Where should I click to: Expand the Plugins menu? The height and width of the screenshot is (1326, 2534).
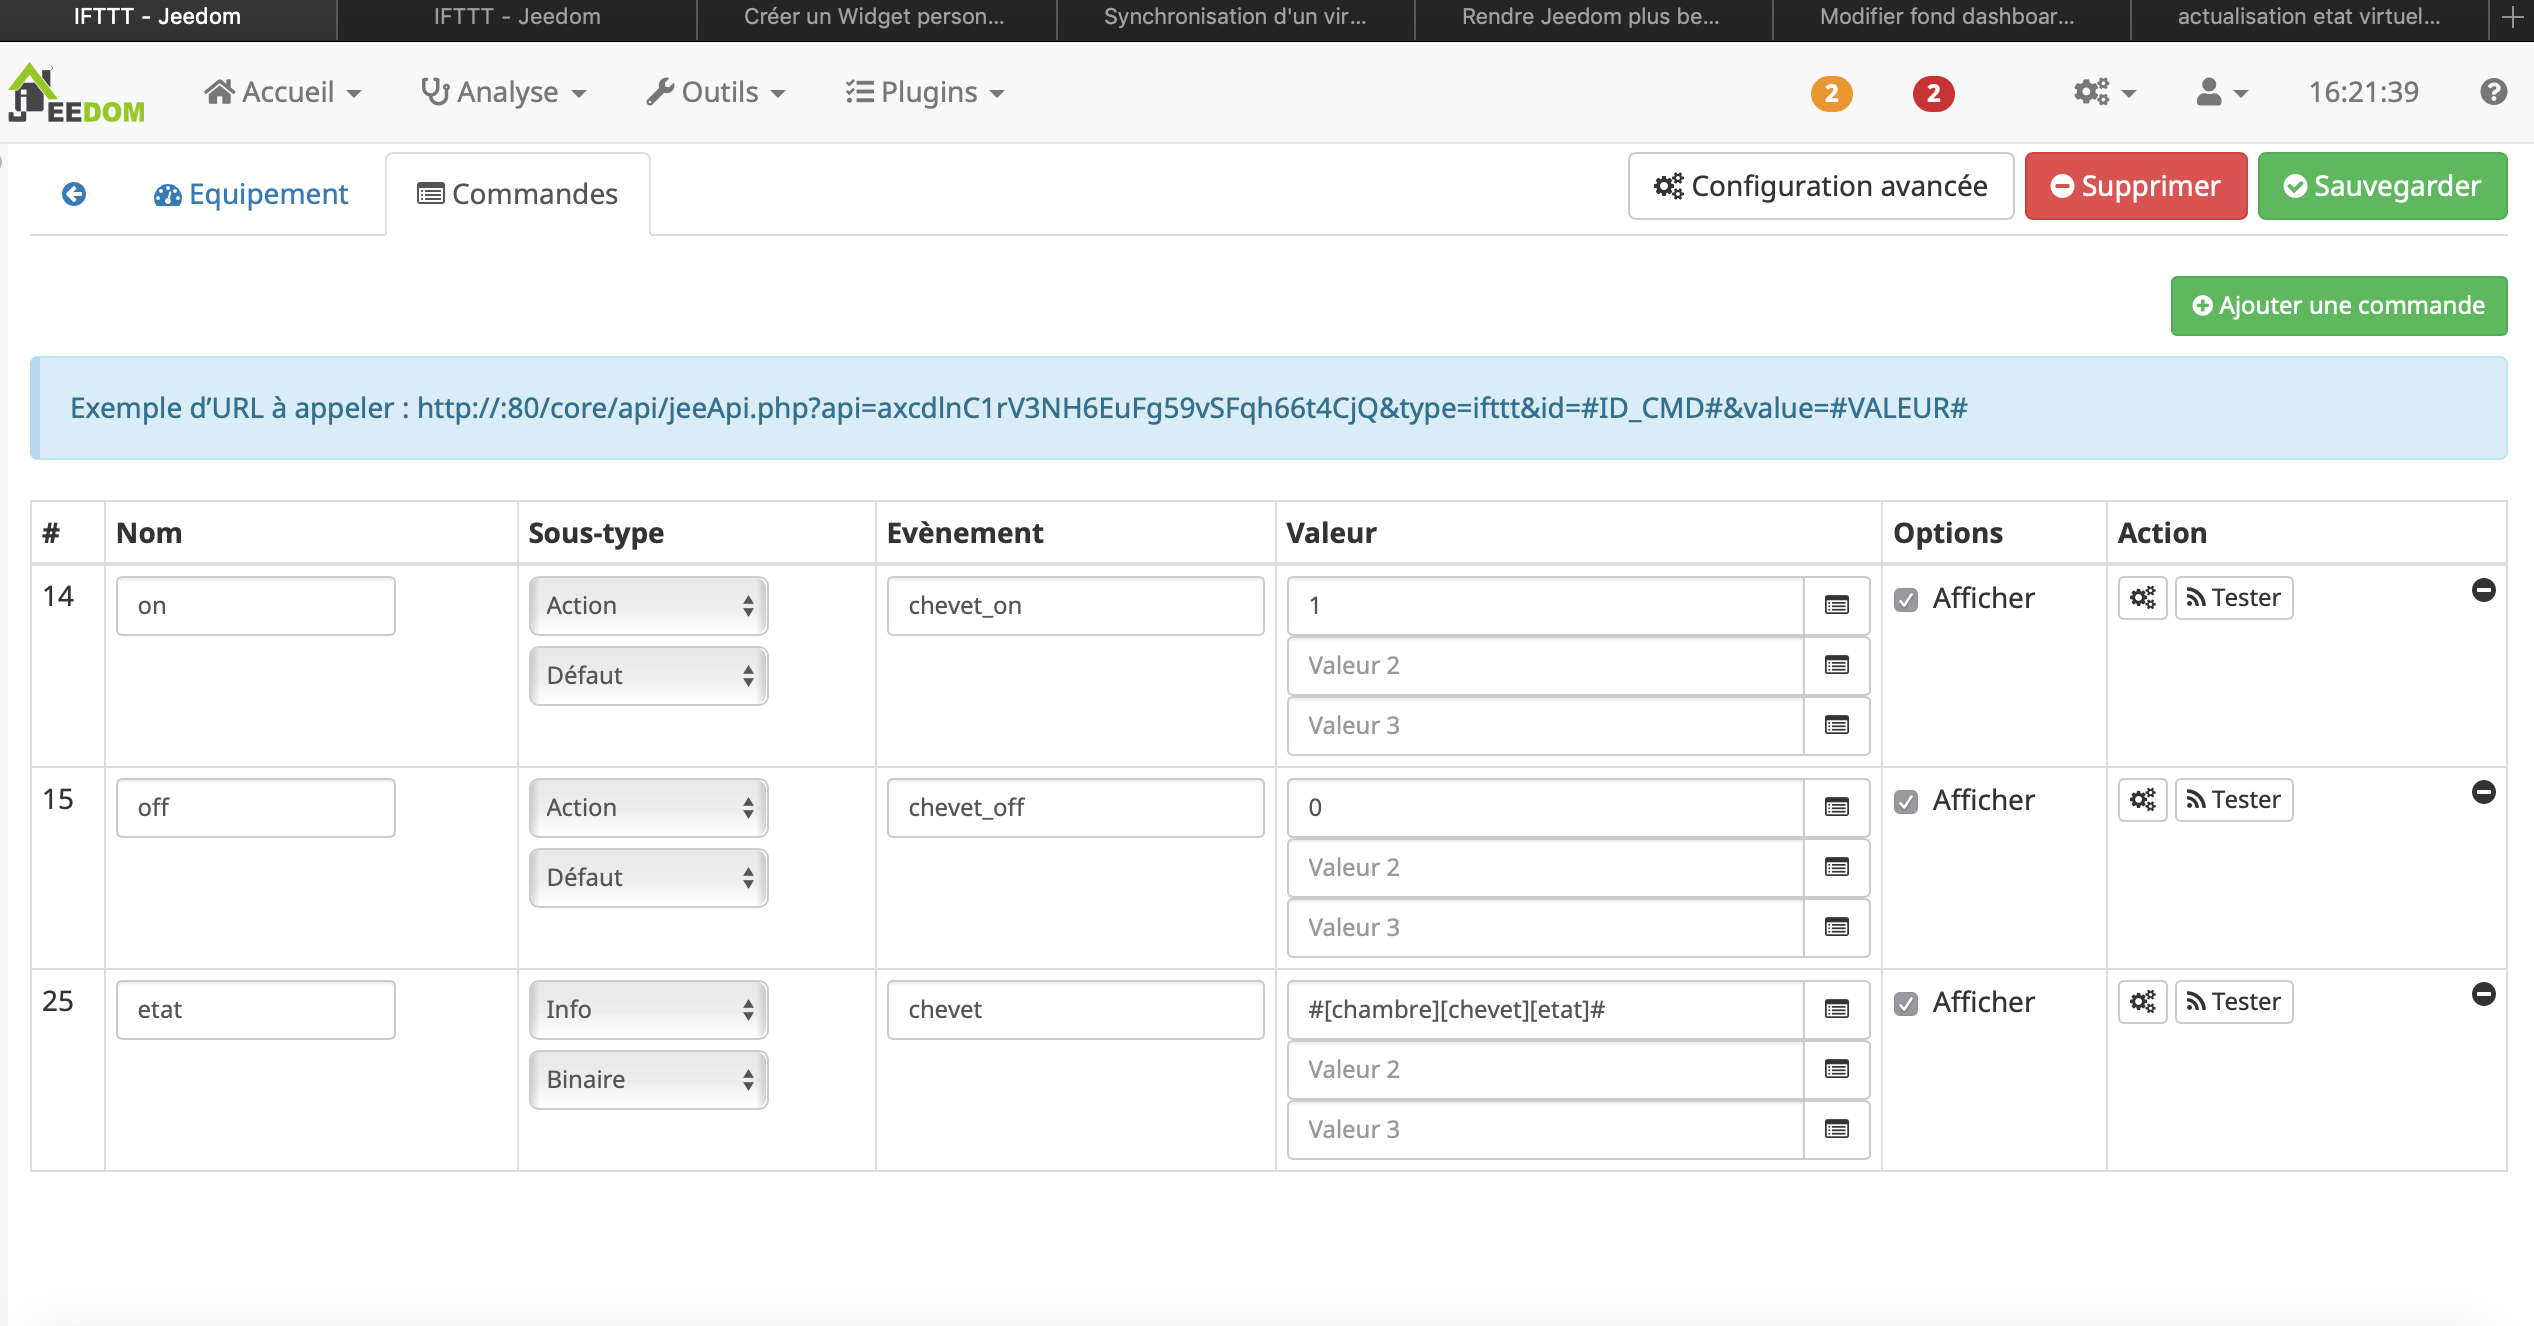click(x=924, y=93)
